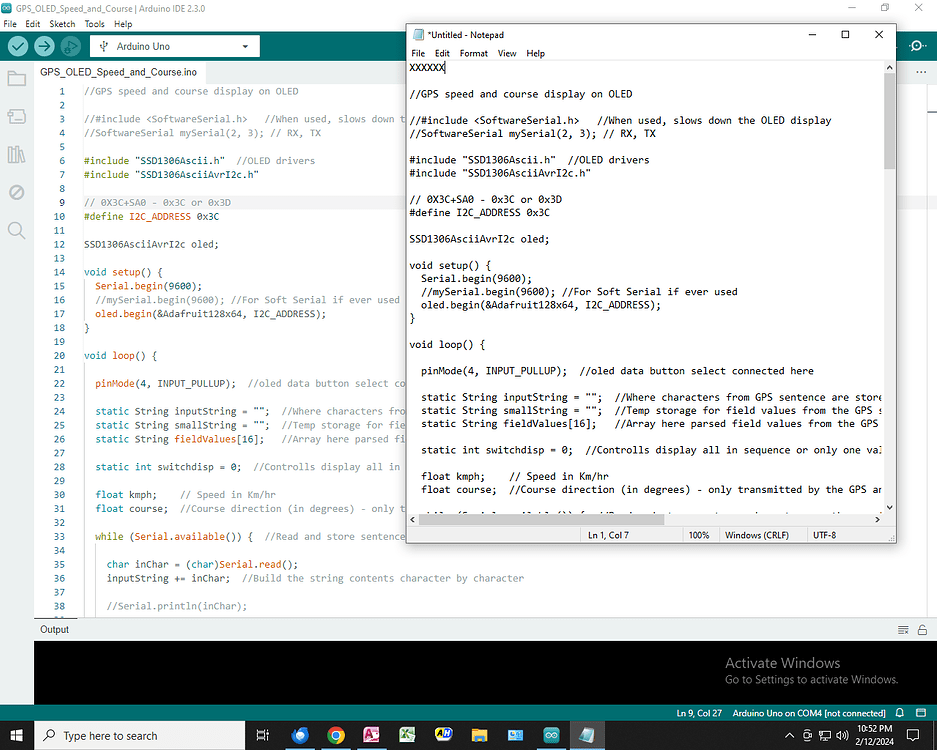The image size is (937, 750).
Task: Click the 100% zoom control in Notepad
Action: [x=700, y=535]
